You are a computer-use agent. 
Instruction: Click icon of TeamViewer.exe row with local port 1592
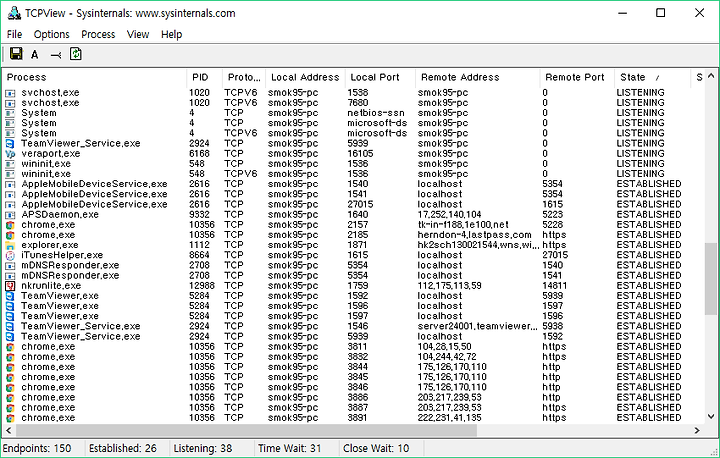[x=10, y=296]
